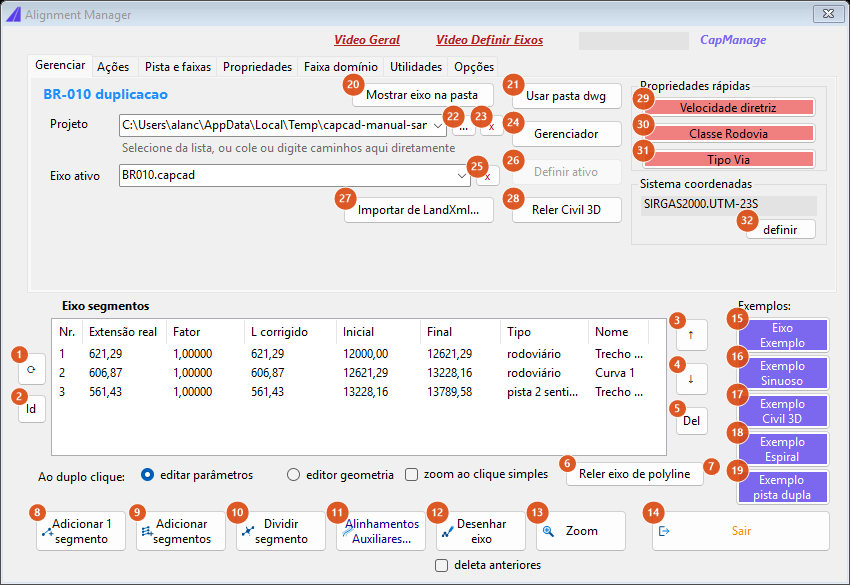Click Velocidade diretriz red button
Viewport: 850px width, 585px height.
(x=728, y=107)
